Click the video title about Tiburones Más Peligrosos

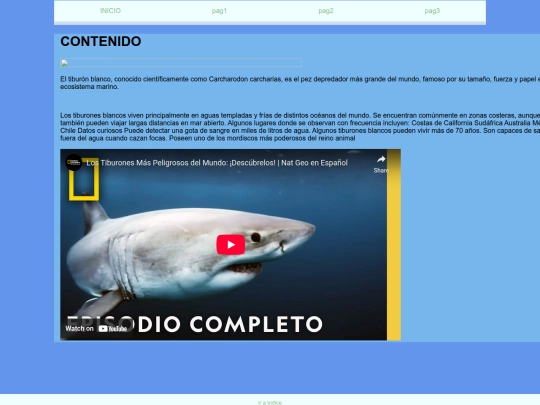click(x=217, y=163)
